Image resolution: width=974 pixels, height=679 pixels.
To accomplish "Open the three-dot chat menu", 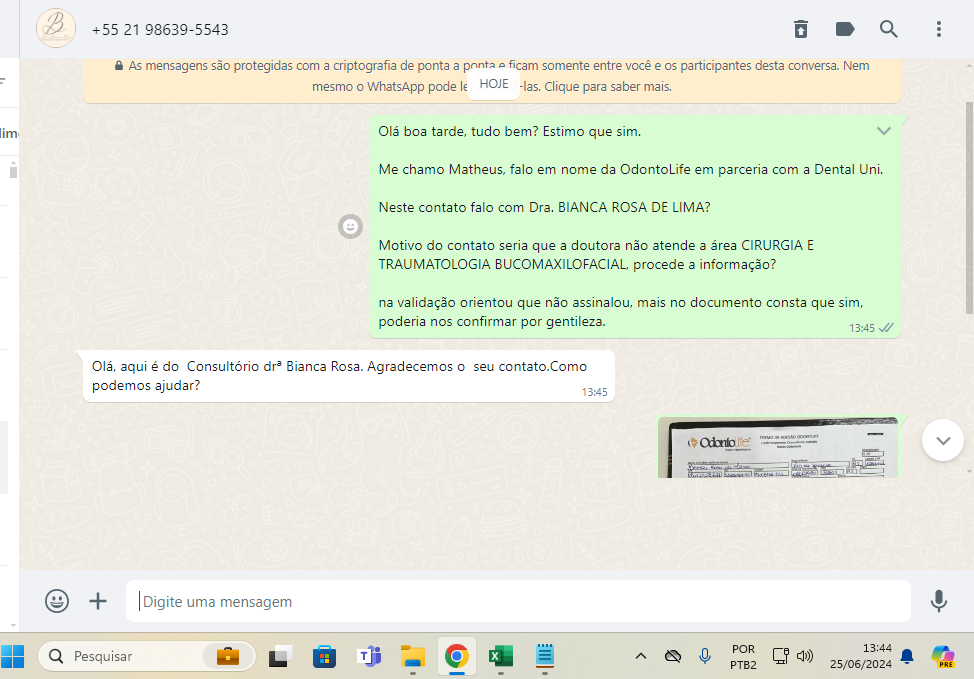I will pyautogui.click(x=939, y=29).
